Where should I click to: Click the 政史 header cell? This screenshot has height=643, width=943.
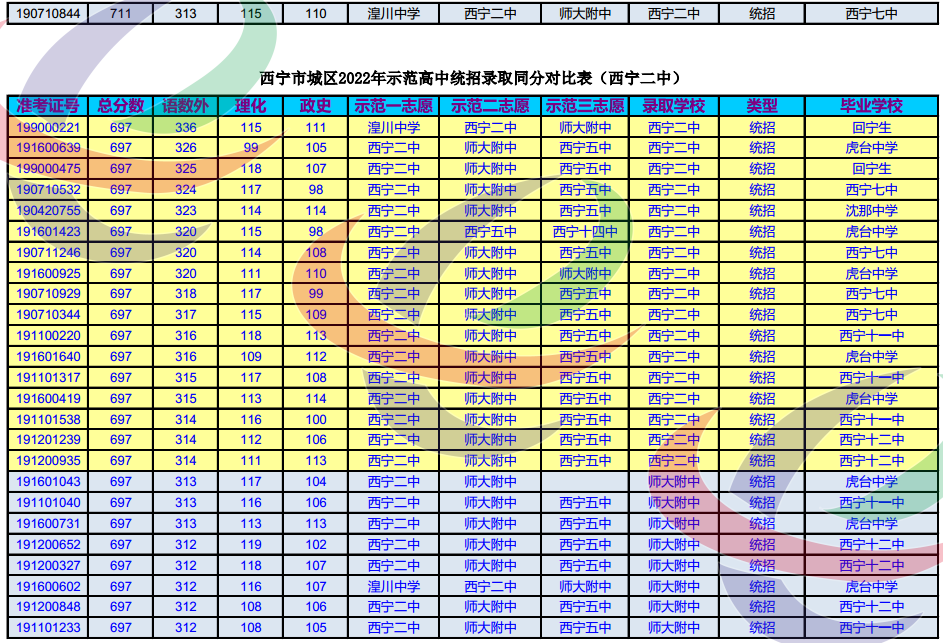pos(316,106)
